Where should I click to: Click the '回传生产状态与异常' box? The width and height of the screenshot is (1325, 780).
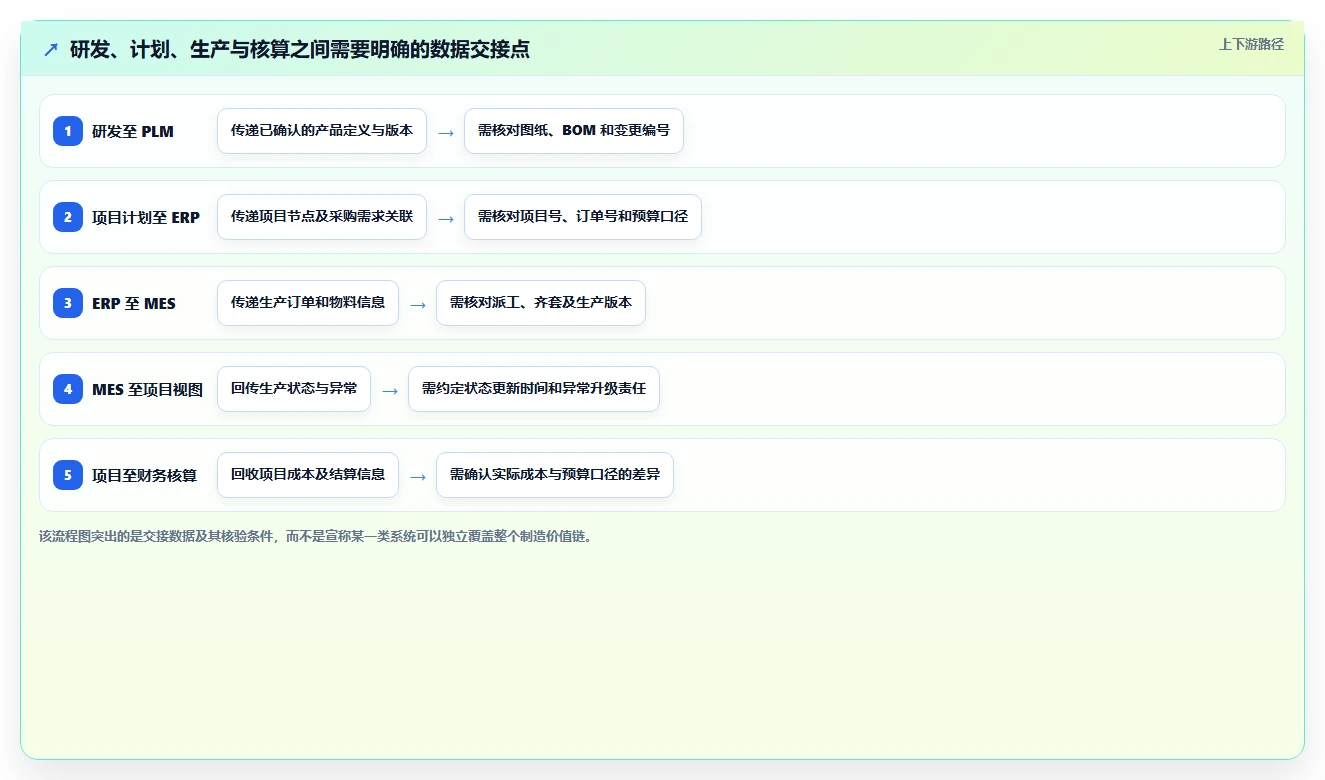tap(294, 389)
